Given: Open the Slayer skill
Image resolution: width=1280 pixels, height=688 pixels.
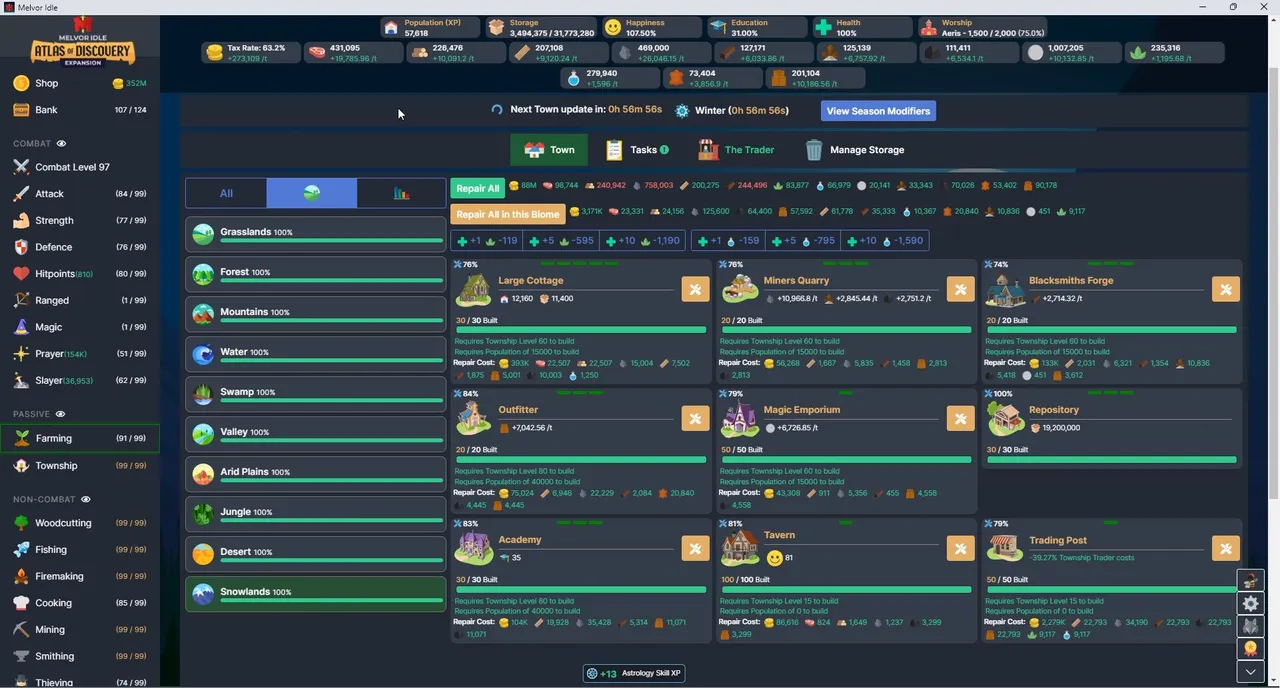Looking at the screenshot, I should 79,380.
